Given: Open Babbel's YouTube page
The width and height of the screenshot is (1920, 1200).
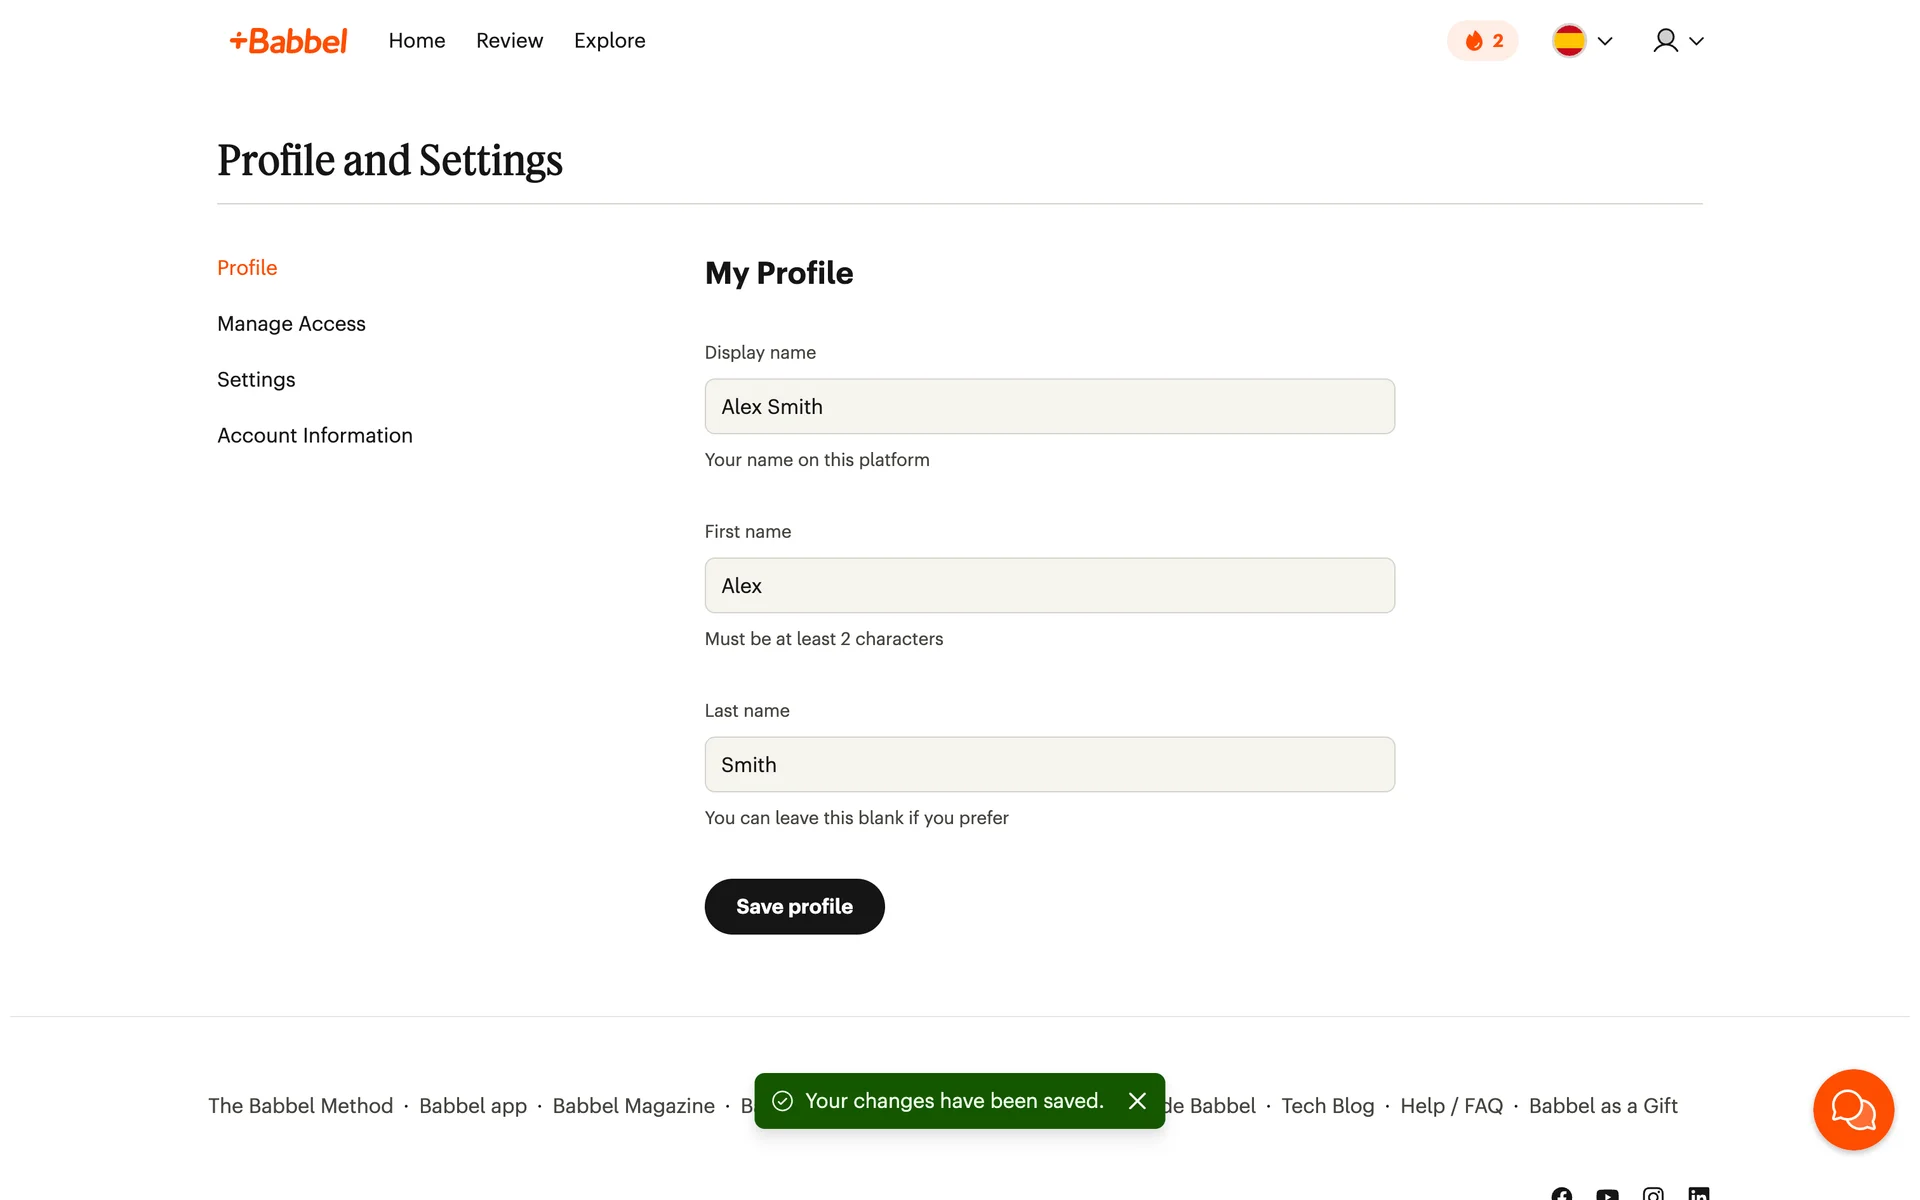Looking at the screenshot, I should pos(1607,1194).
